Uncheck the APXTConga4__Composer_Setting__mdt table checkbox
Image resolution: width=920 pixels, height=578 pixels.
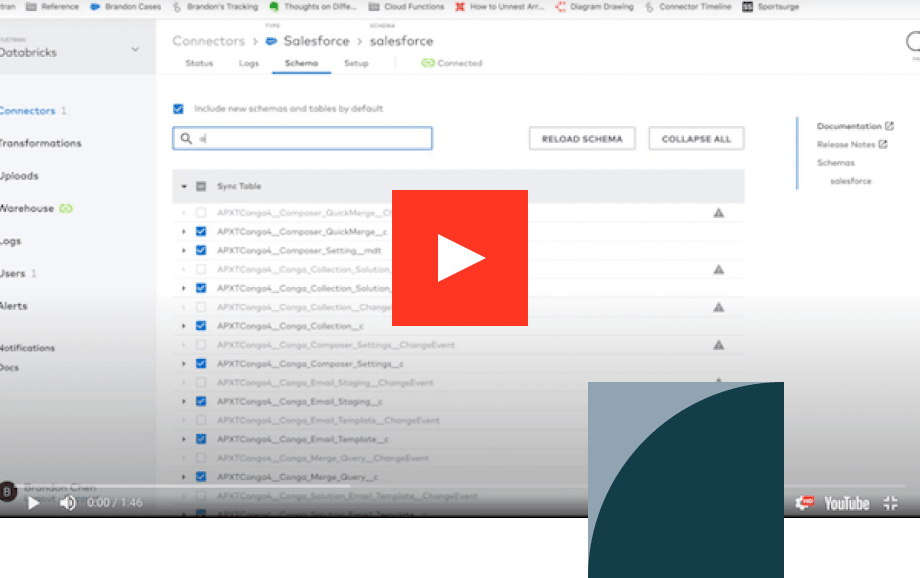tap(201, 251)
